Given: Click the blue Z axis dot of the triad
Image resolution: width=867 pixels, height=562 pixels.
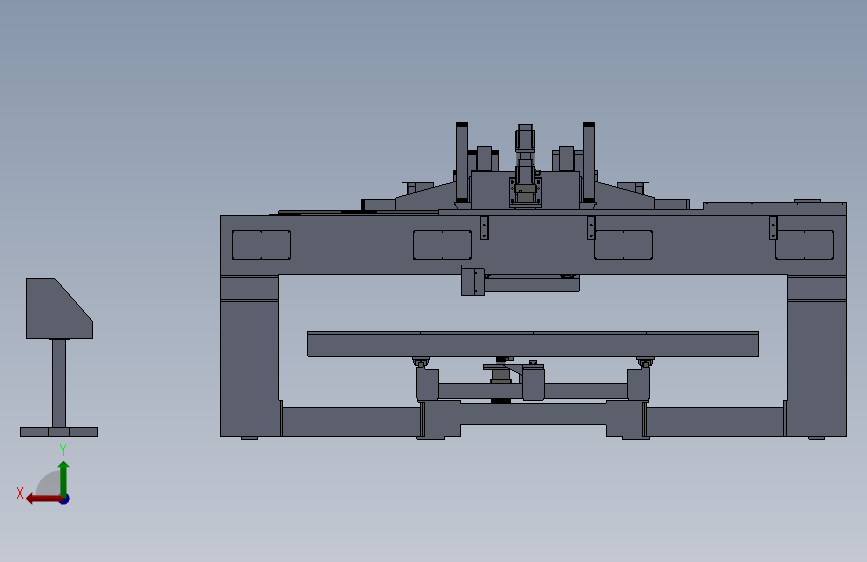Looking at the screenshot, I should pos(65,499).
